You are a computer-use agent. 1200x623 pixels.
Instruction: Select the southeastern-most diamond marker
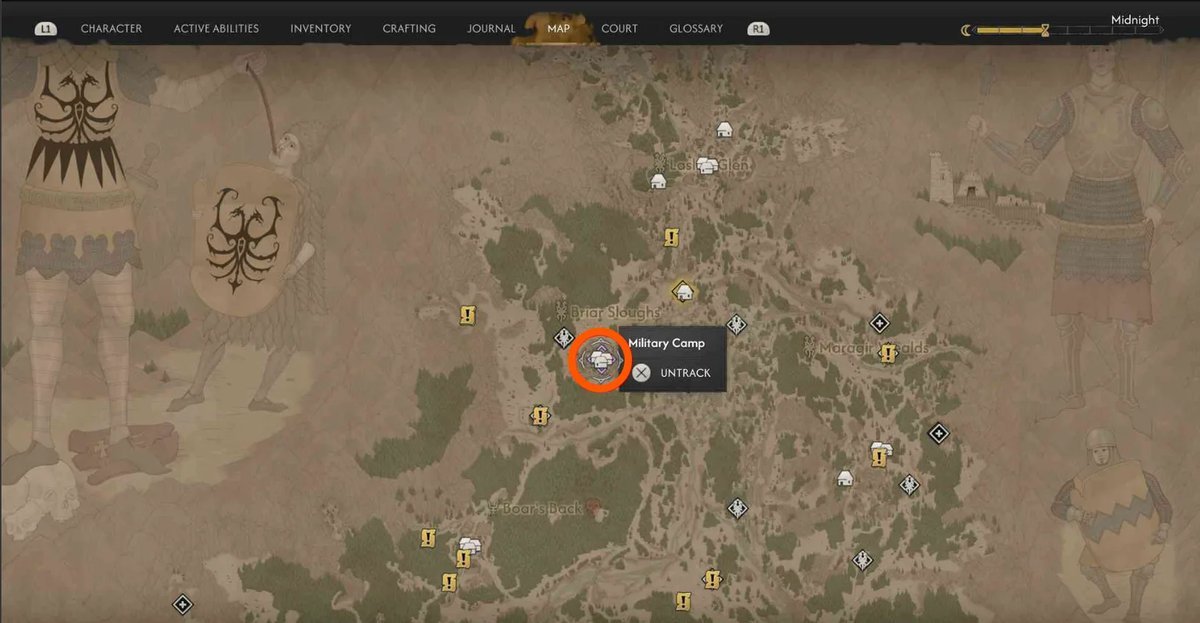tap(863, 560)
